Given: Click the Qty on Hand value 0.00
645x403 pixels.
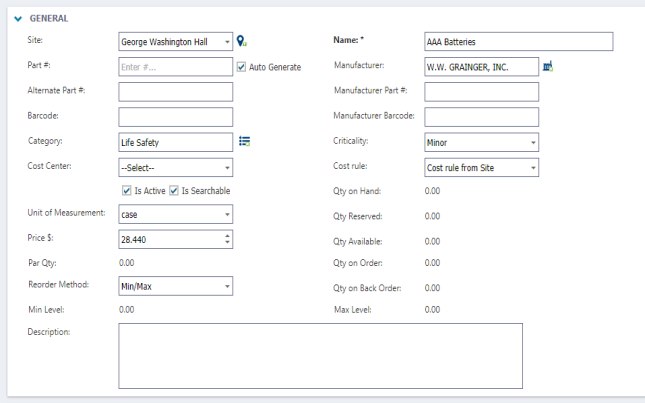Looking at the screenshot, I should [x=432, y=191].
